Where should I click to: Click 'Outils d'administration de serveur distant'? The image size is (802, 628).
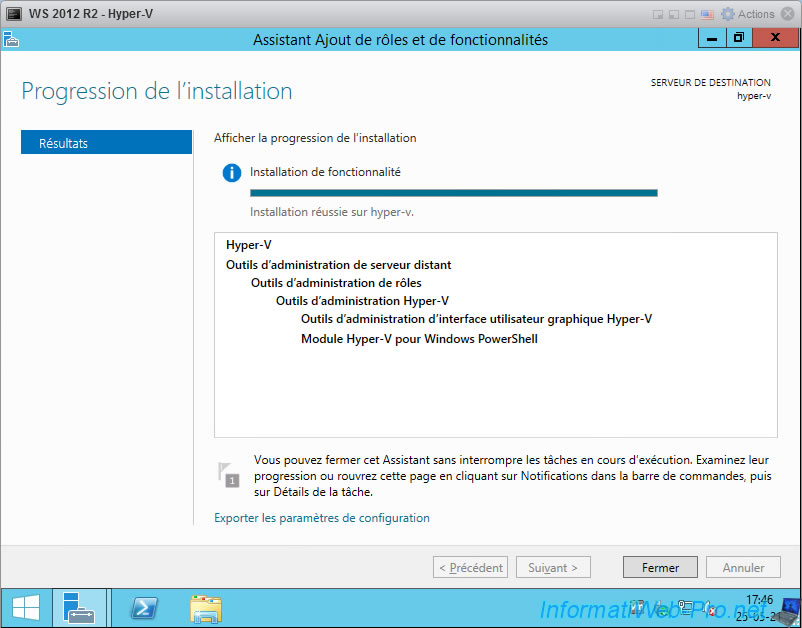[x=339, y=265]
